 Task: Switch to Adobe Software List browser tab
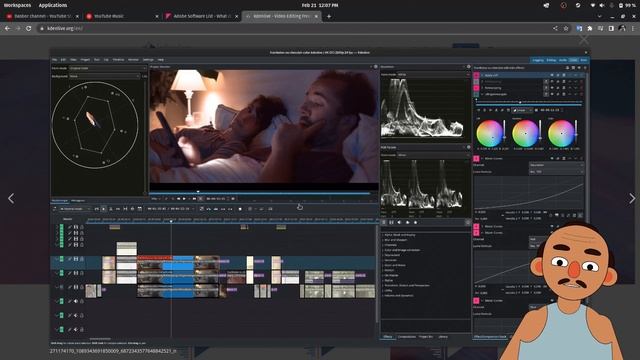pos(201,16)
